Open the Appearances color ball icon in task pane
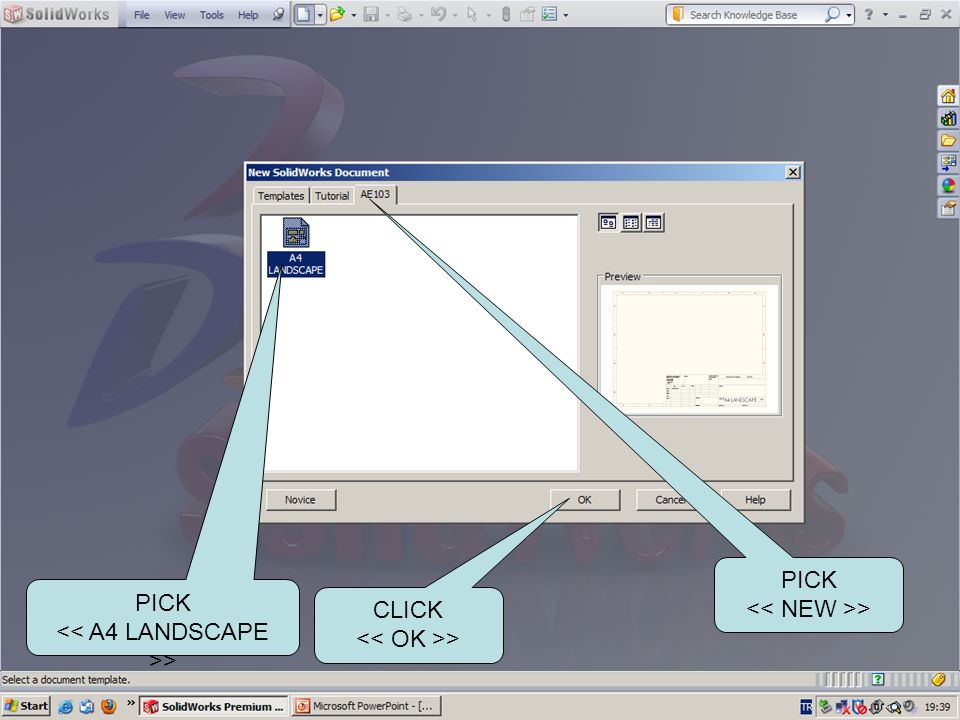Viewport: 960px width, 720px height. 948,186
